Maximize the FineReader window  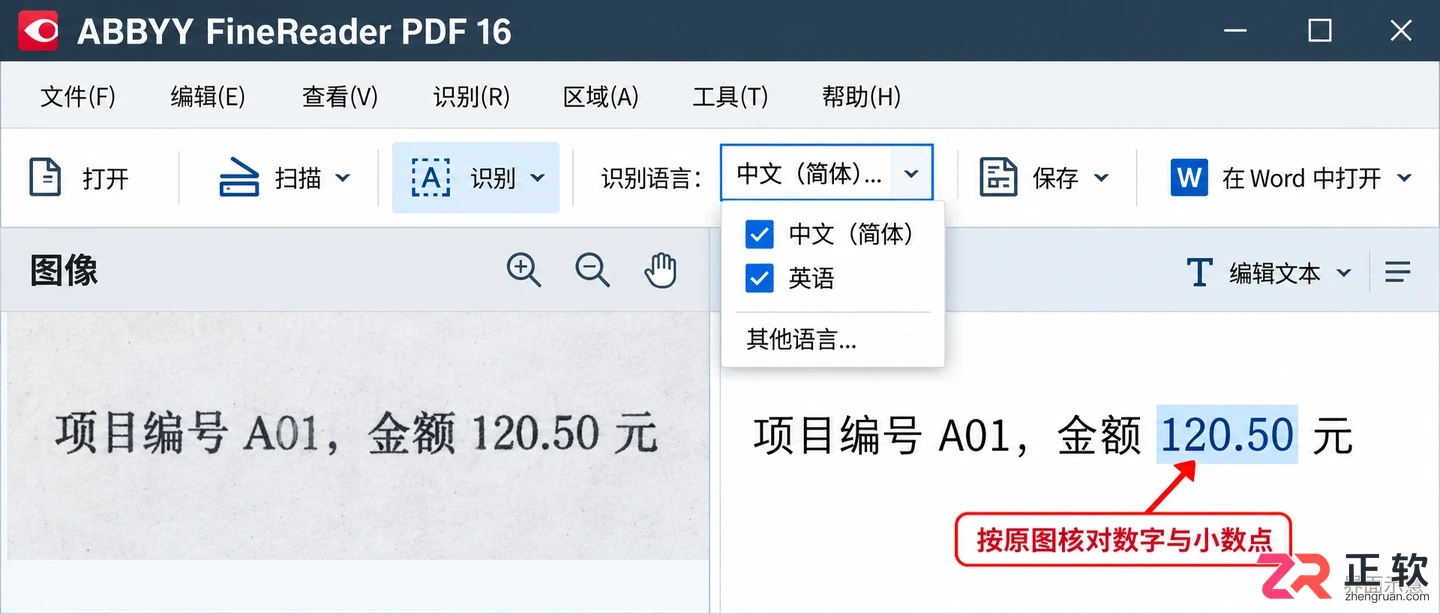[1320, 31]
